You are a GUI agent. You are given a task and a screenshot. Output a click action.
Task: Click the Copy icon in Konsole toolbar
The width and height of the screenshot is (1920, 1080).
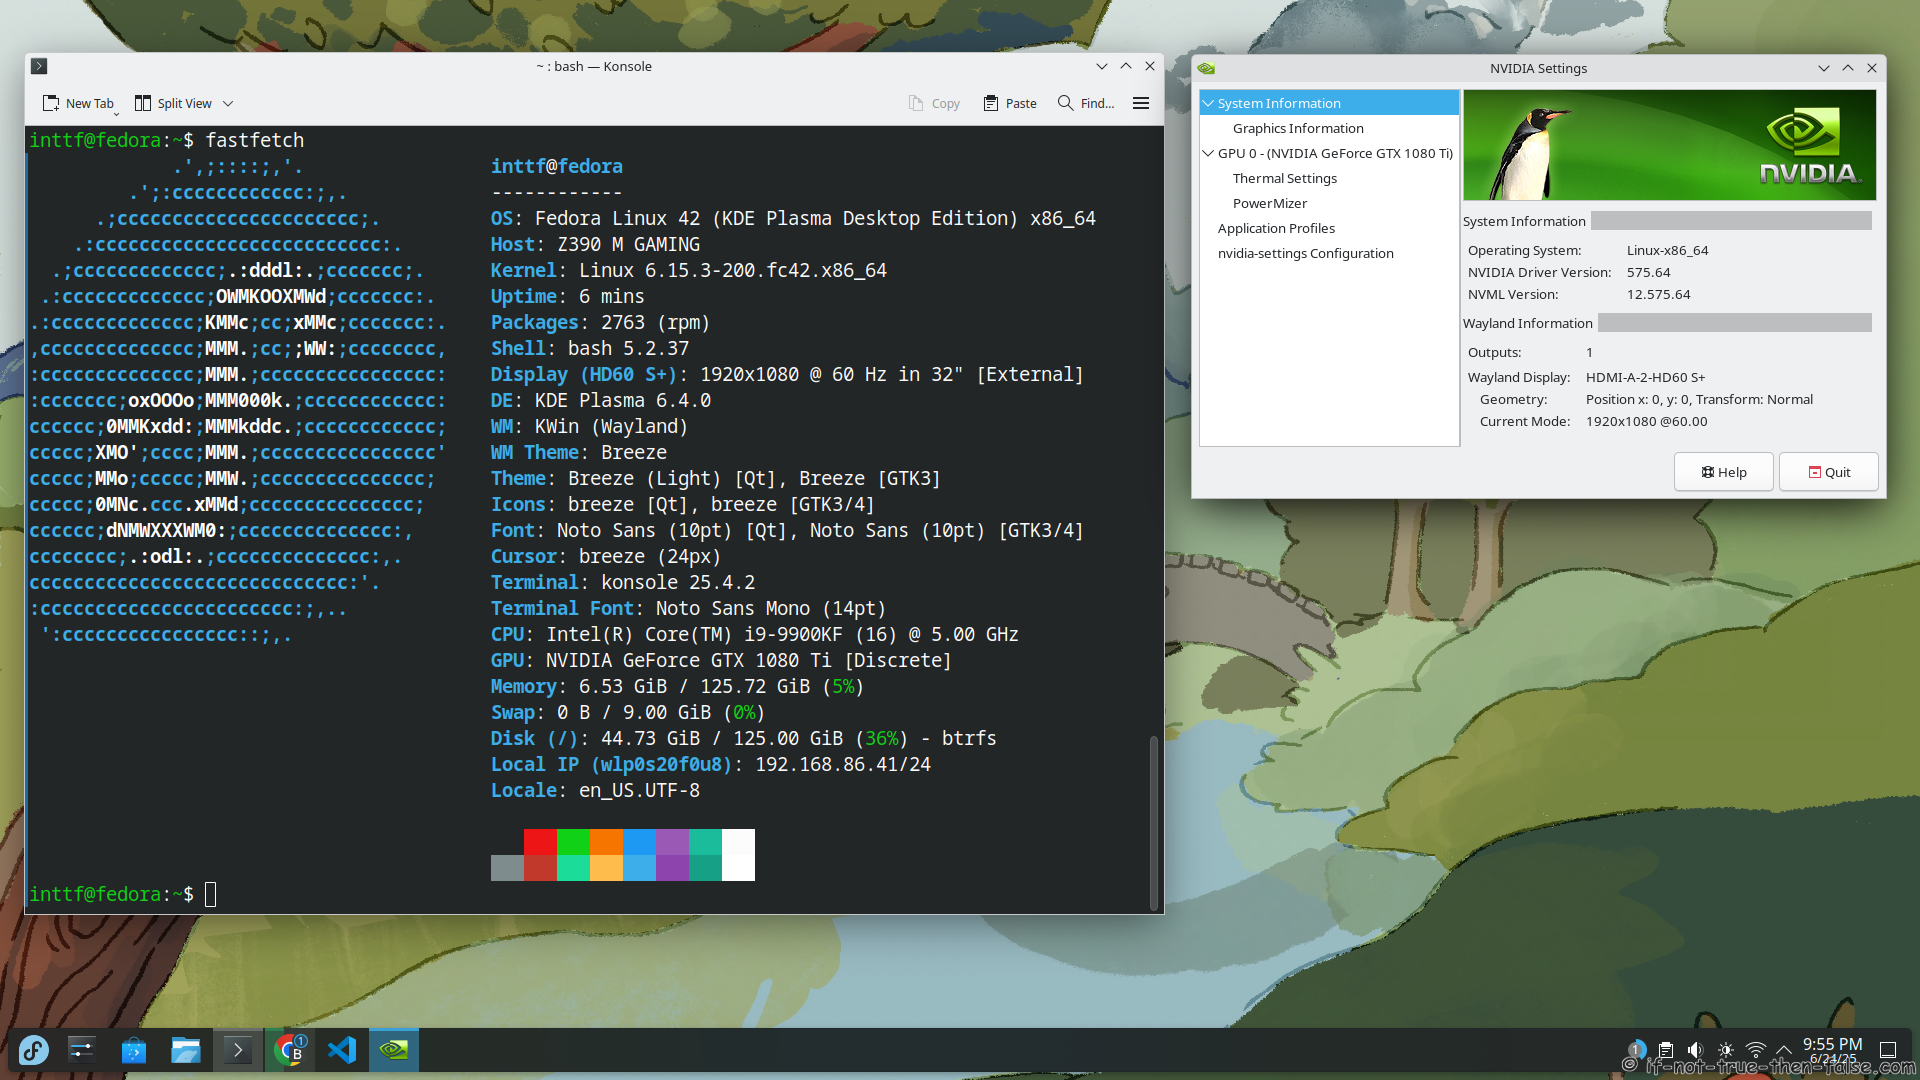[x=916, y=103]
